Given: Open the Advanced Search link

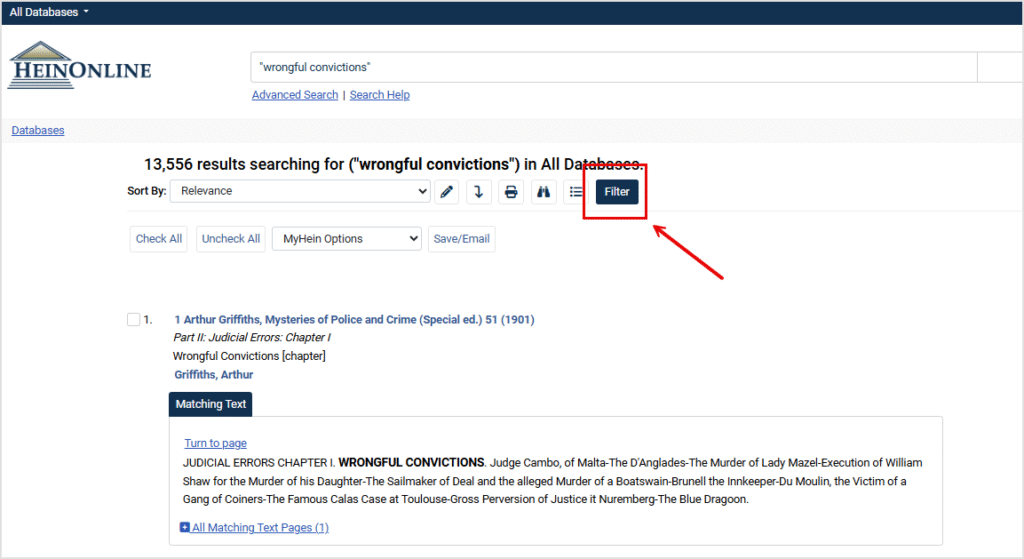Looking at the screenshot, I should (x=295, y=95).
